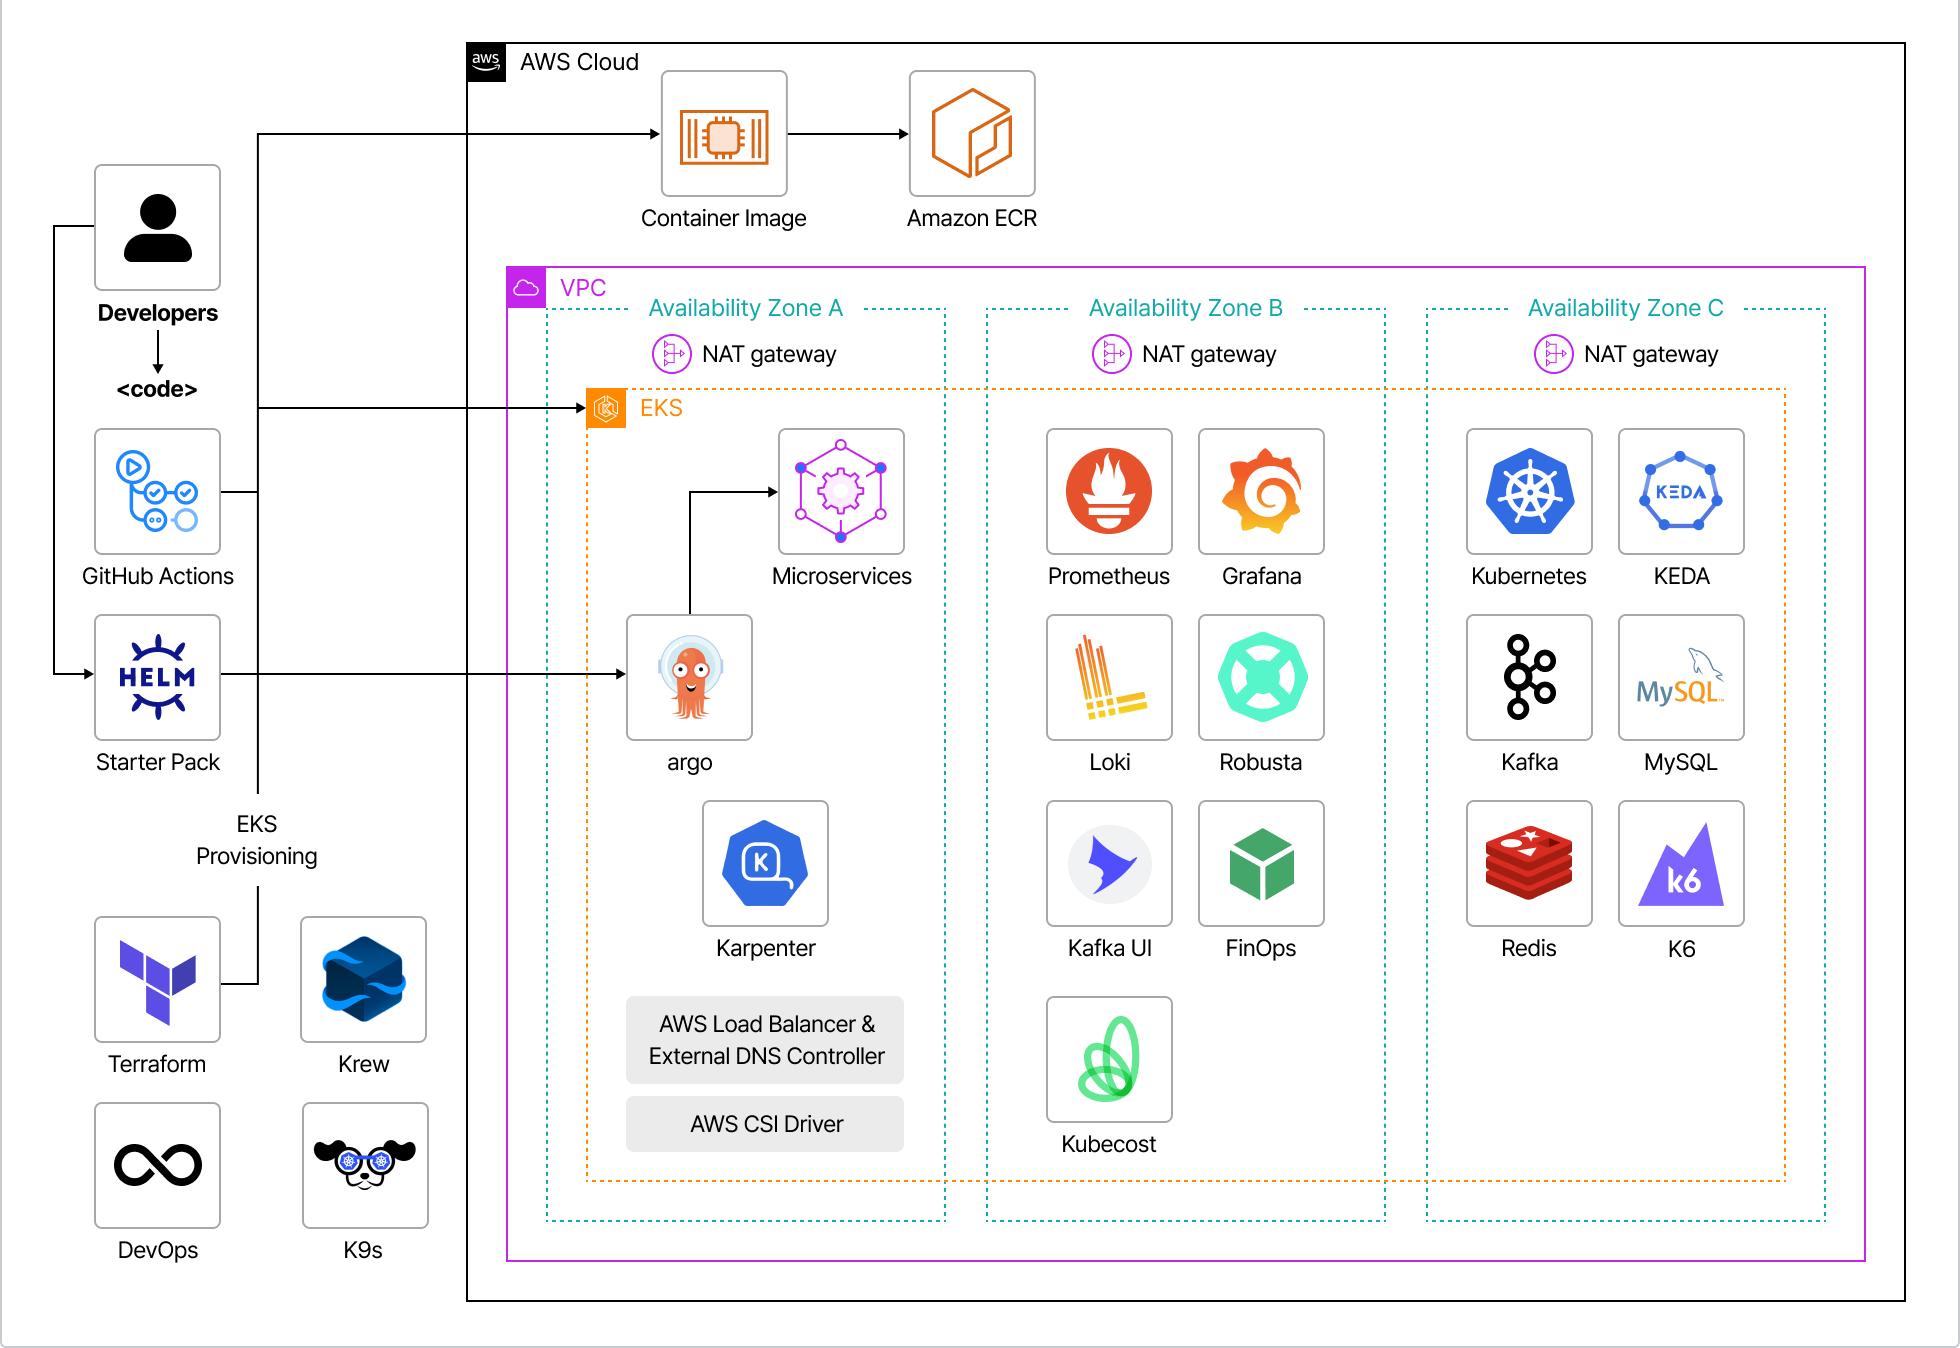1960x1348 pixels.
Task: Select the Developers user figure
Action: [x=157, y=228]
